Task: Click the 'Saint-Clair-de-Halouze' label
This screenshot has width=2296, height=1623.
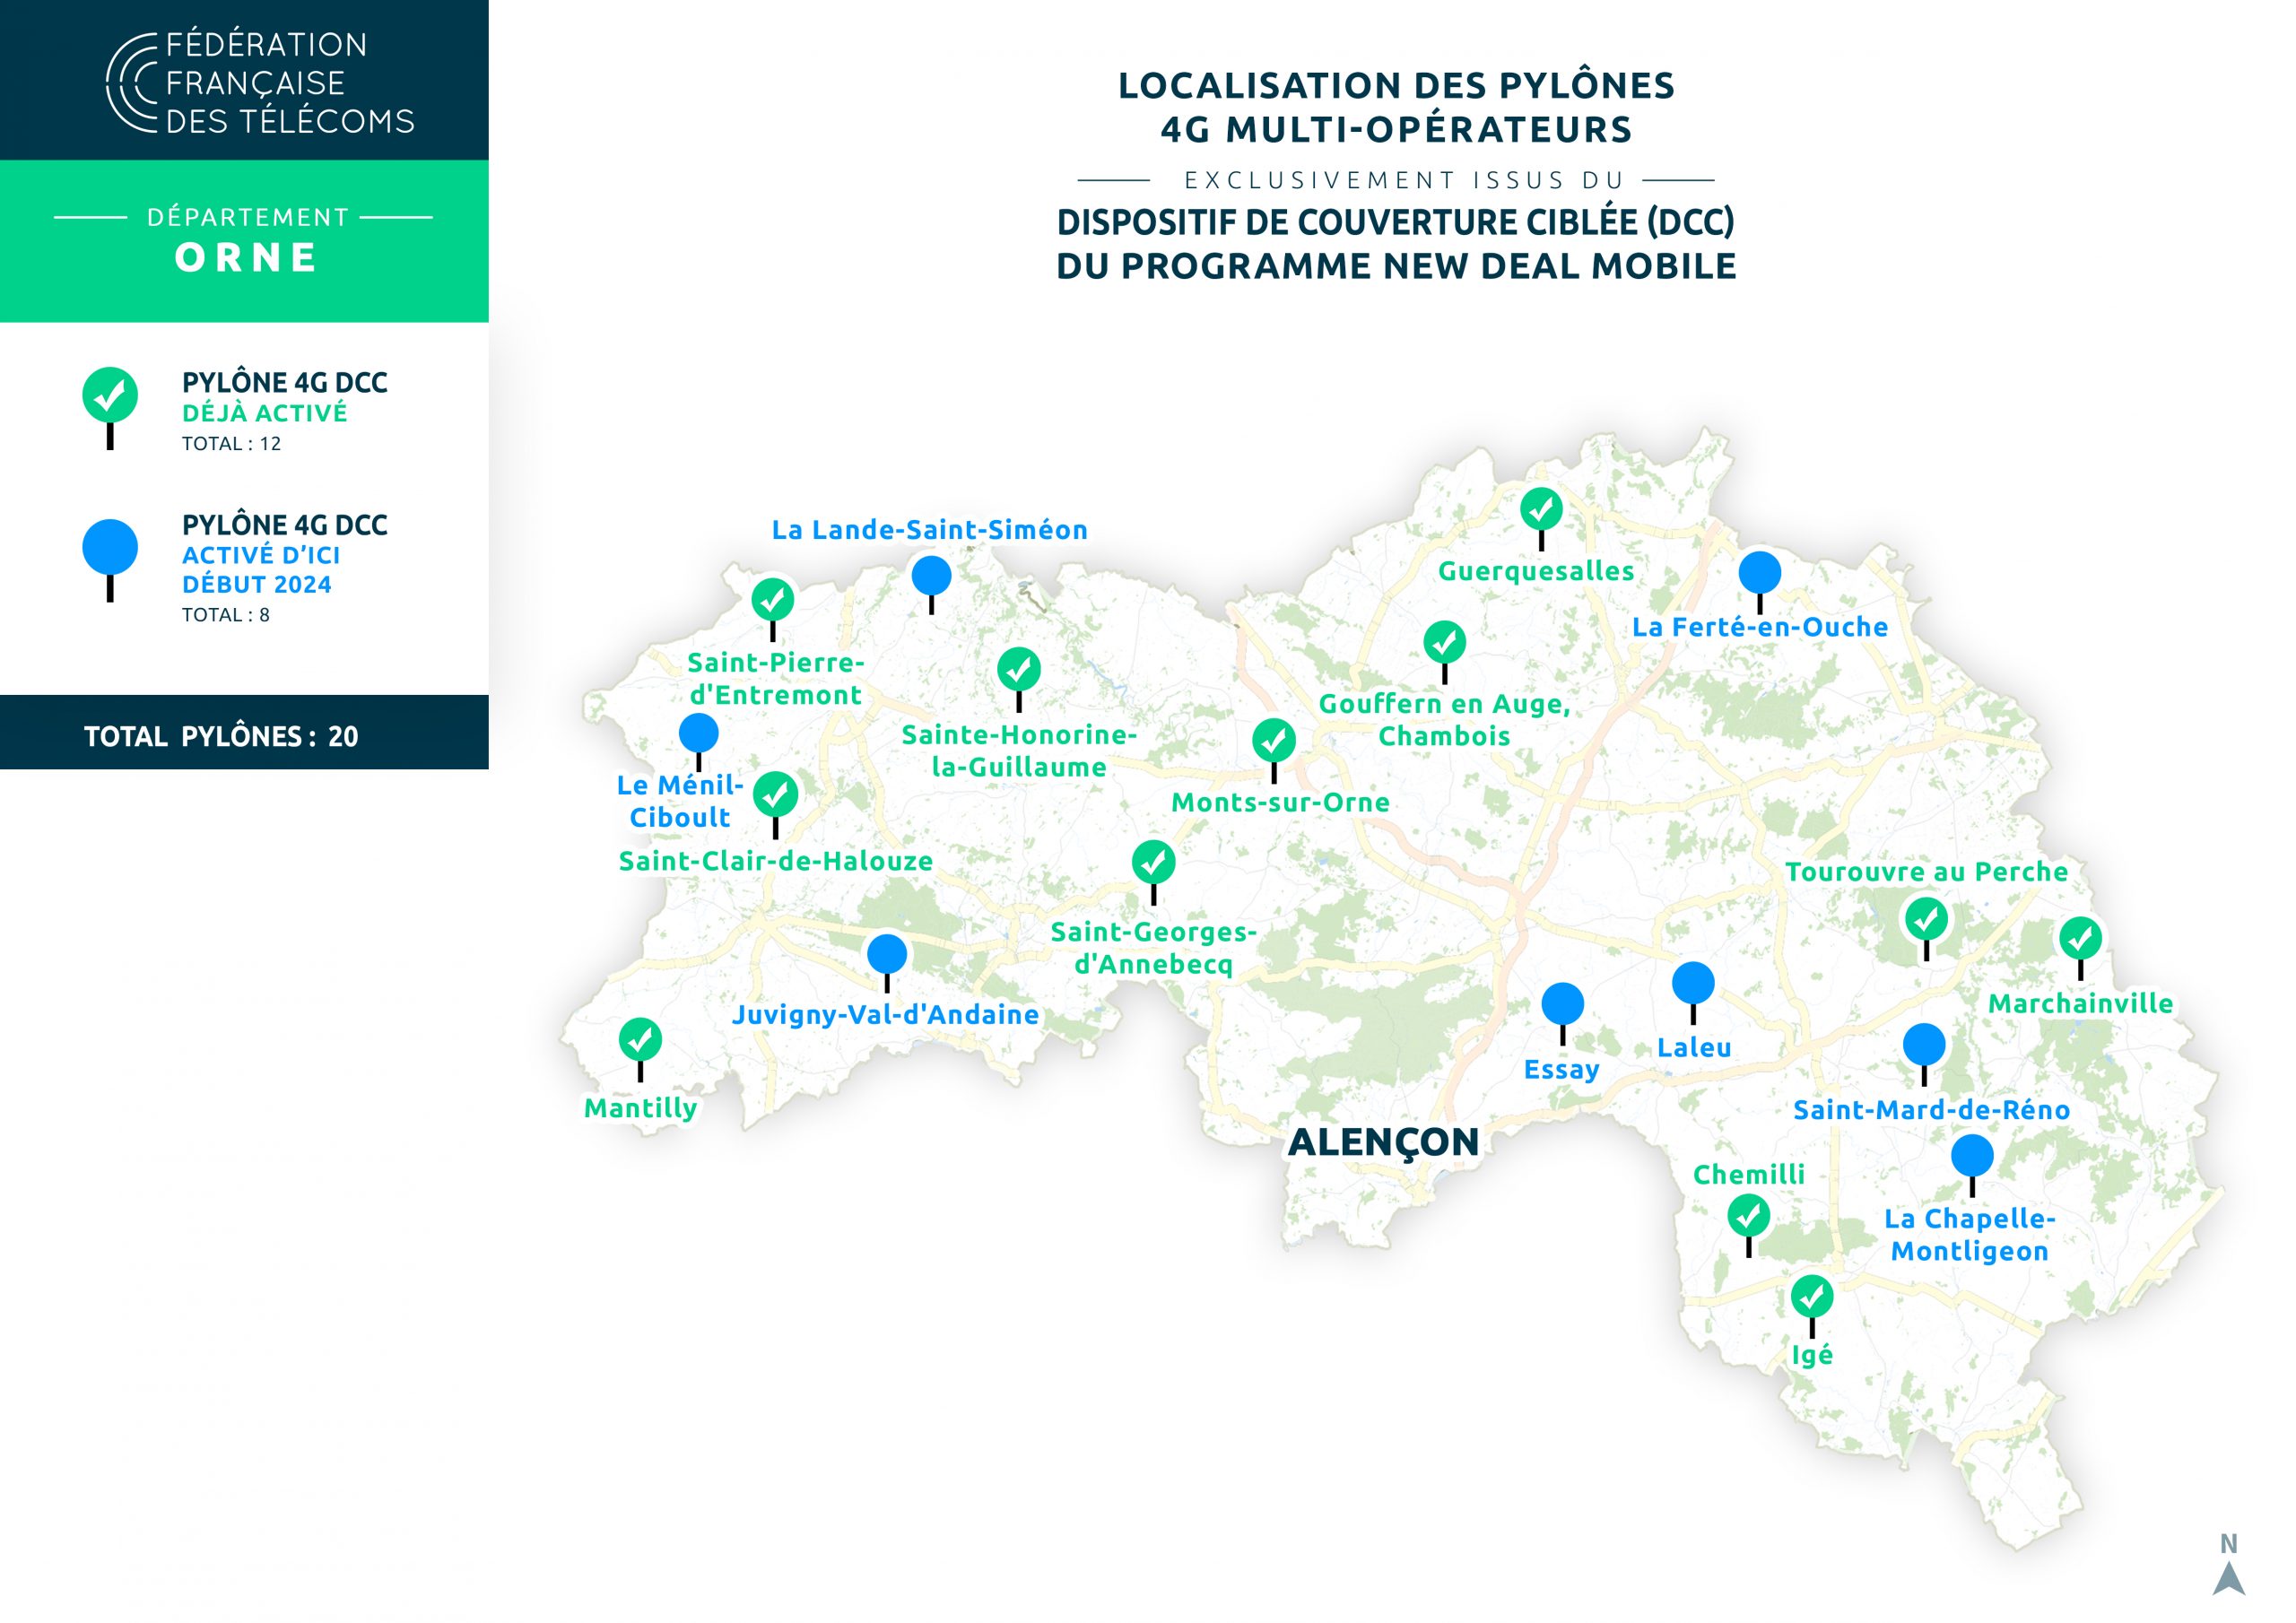Action: [x=775, y=861]
